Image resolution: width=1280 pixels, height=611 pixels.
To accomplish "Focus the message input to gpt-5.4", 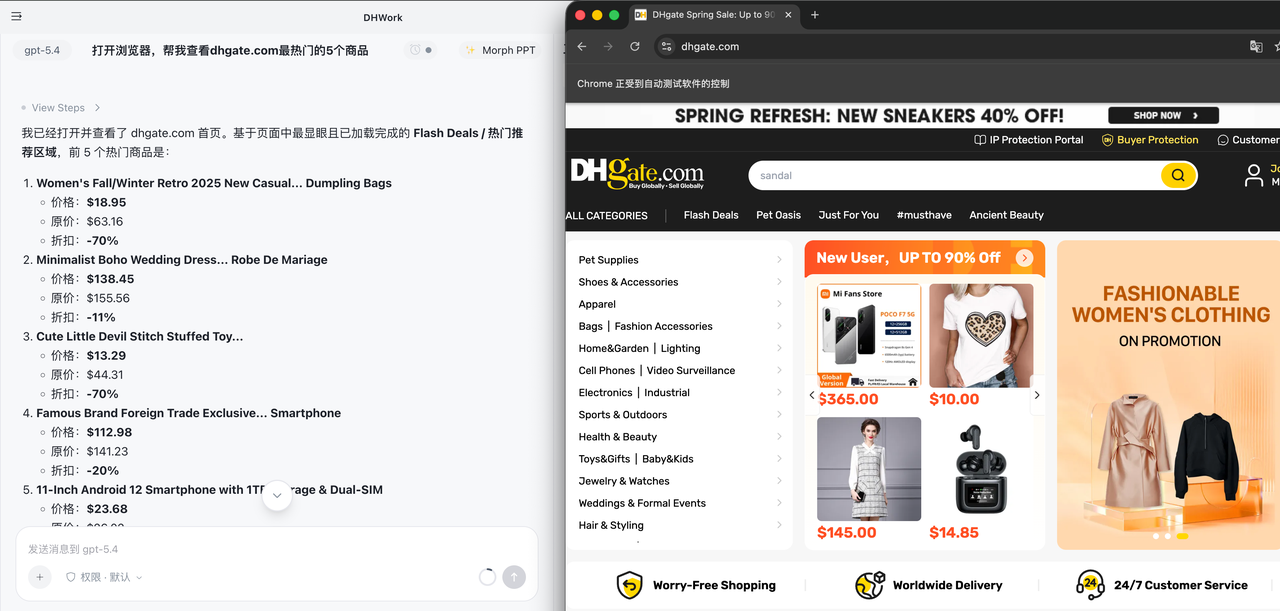I will point(277,549).
